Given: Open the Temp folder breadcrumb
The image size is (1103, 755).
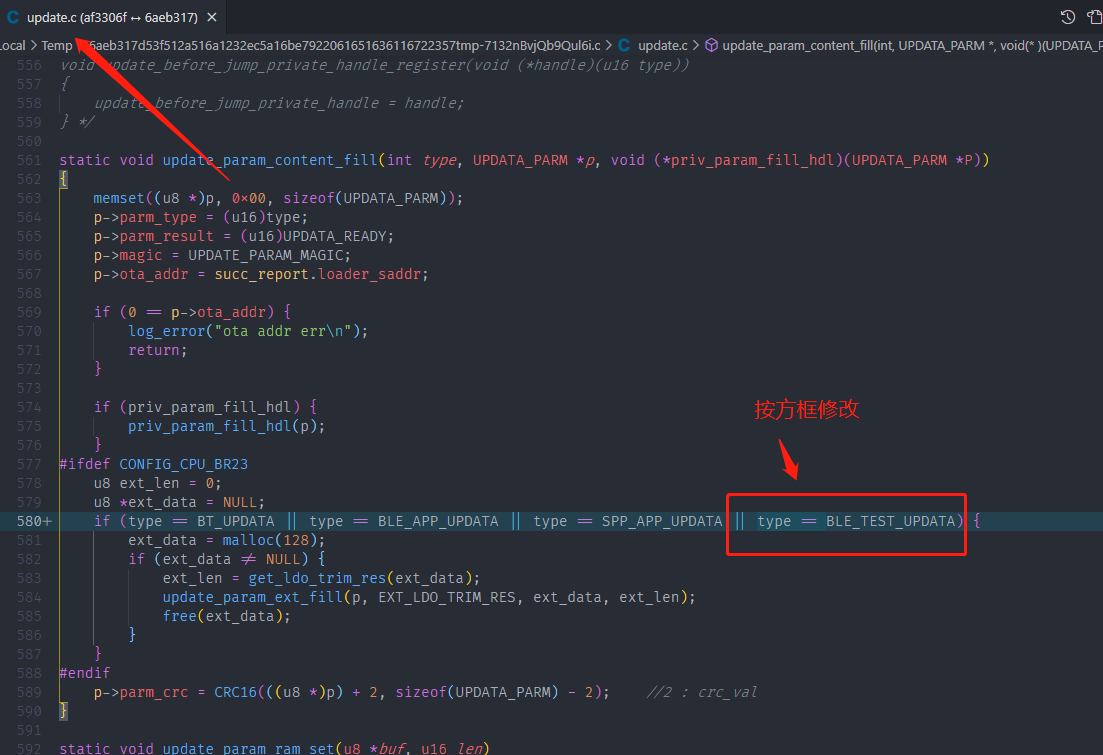Looking at the screenshot, I should coord(57,46).
